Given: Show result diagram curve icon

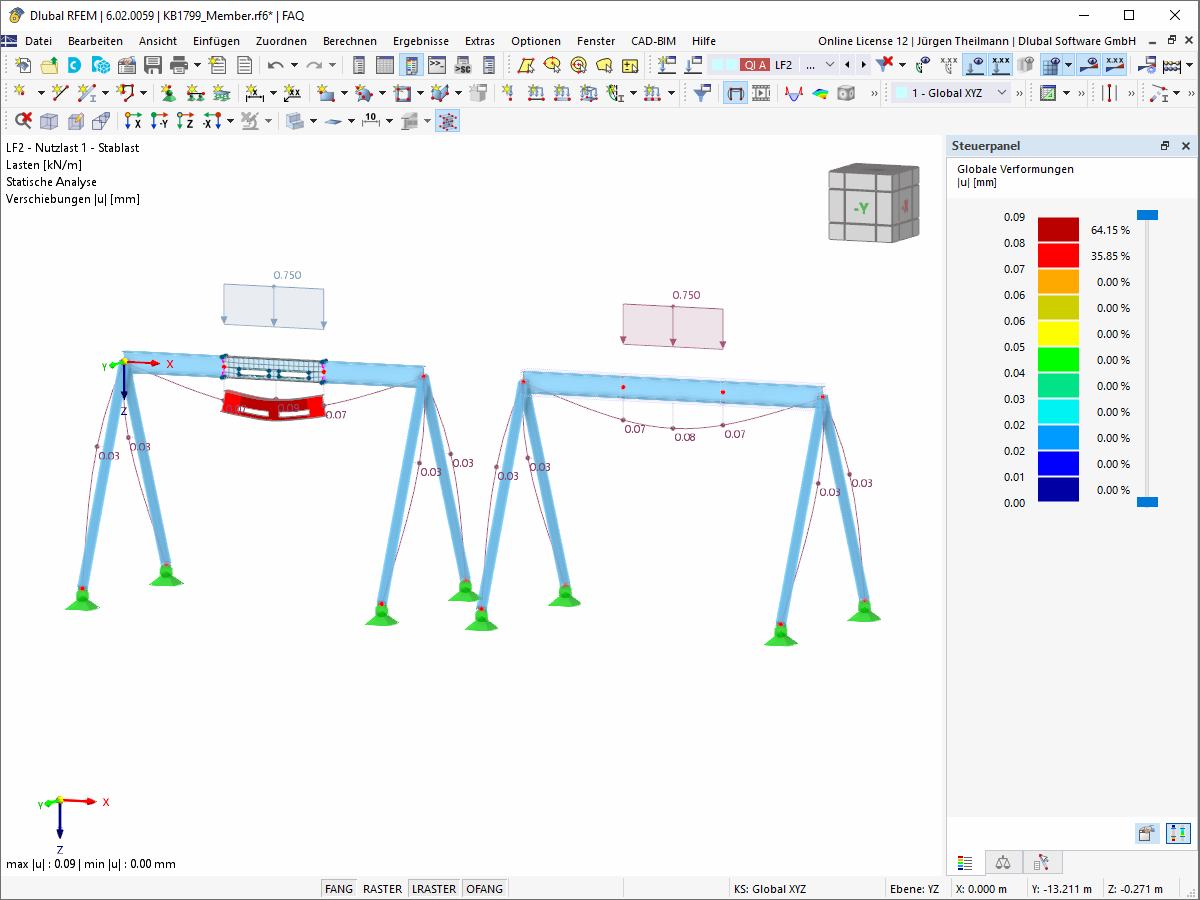Looking at the screenshot, I should coord(794,93).
